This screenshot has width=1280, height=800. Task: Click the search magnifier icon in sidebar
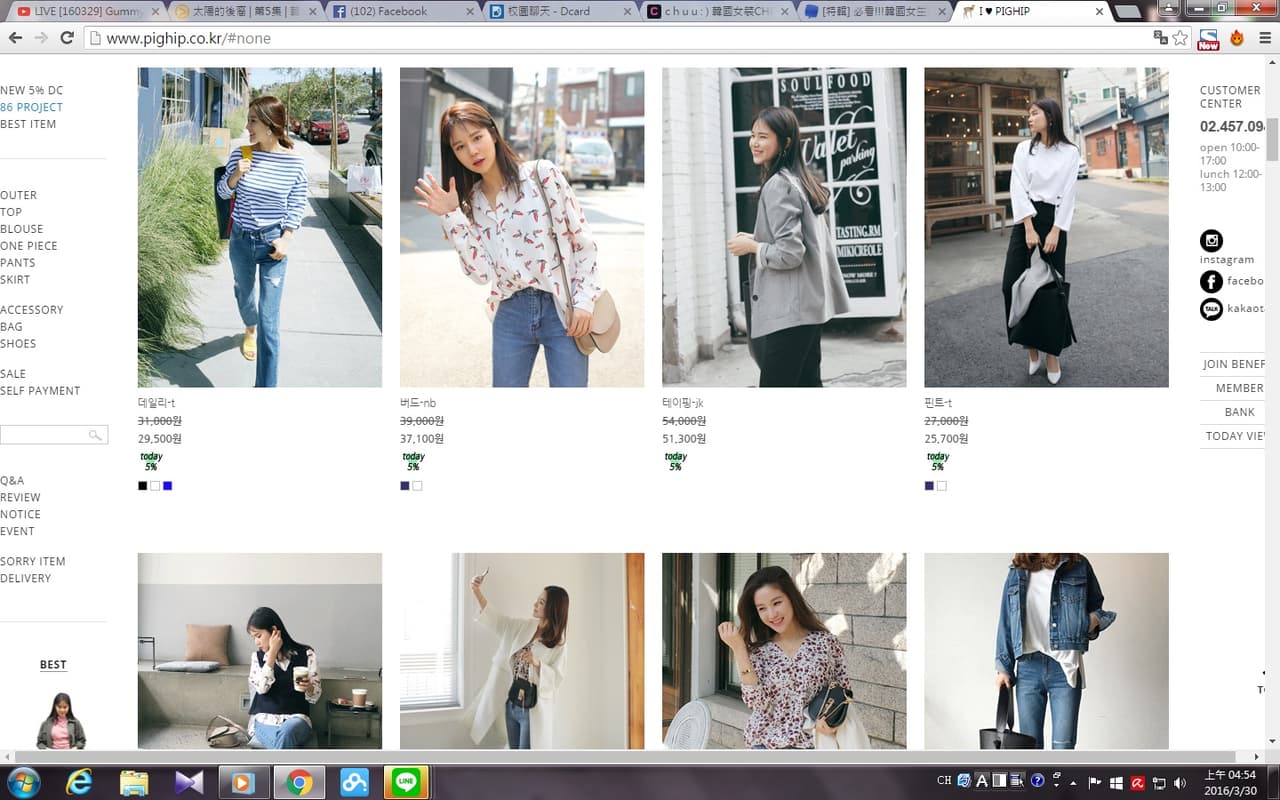95,435
